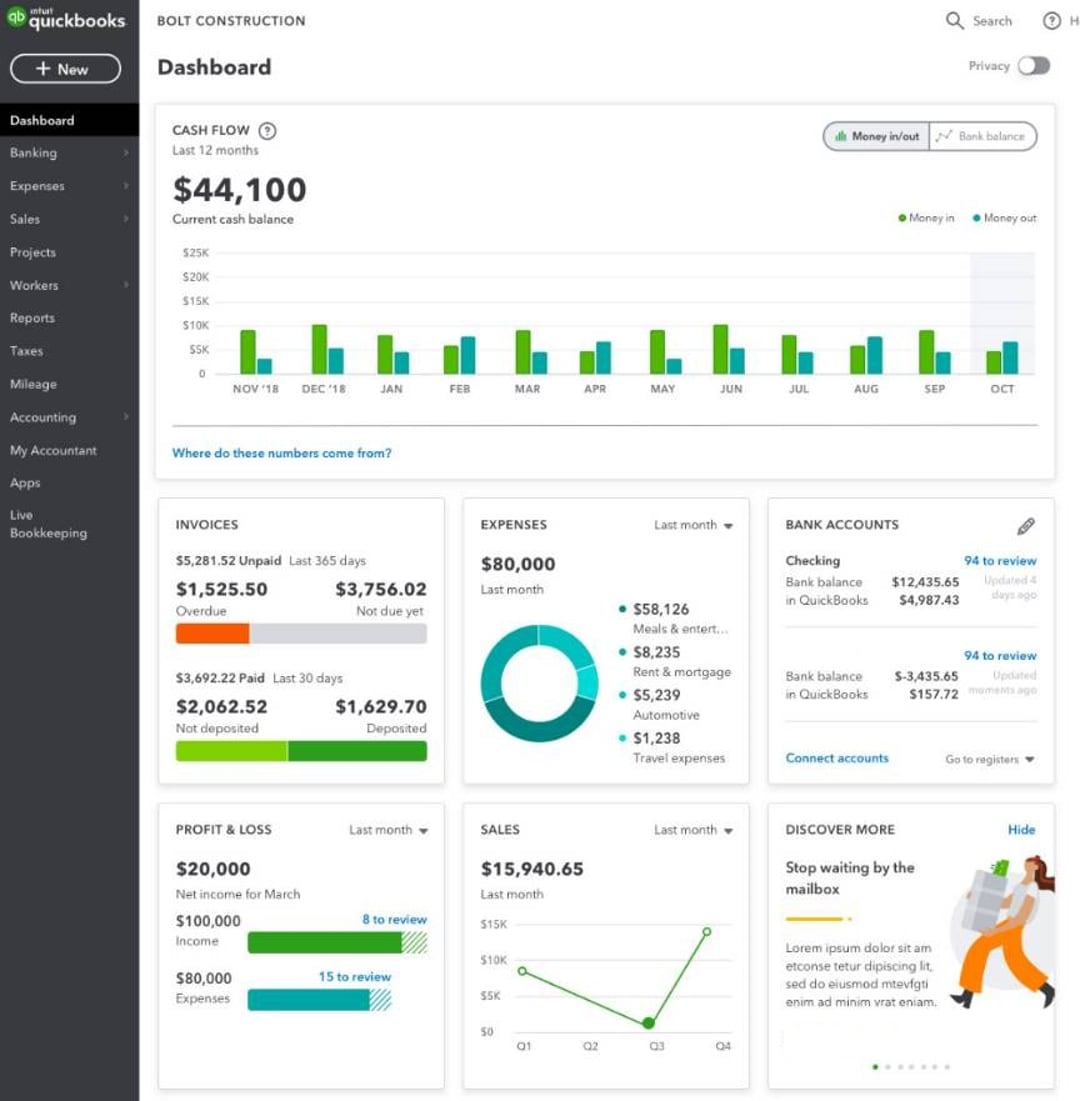Image resolution: width=1080 pixels, height=1101 pixels.
Task: Click the mailbox illustration in Discover More
Action: 1002,930
